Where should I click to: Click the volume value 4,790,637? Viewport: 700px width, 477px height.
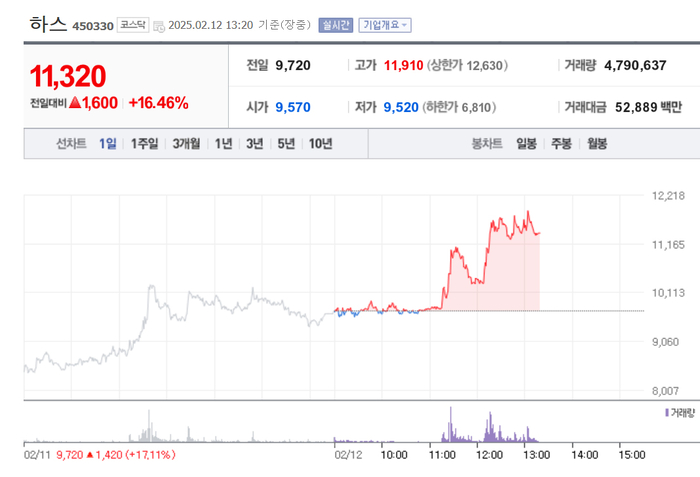[x=635, y=65]
